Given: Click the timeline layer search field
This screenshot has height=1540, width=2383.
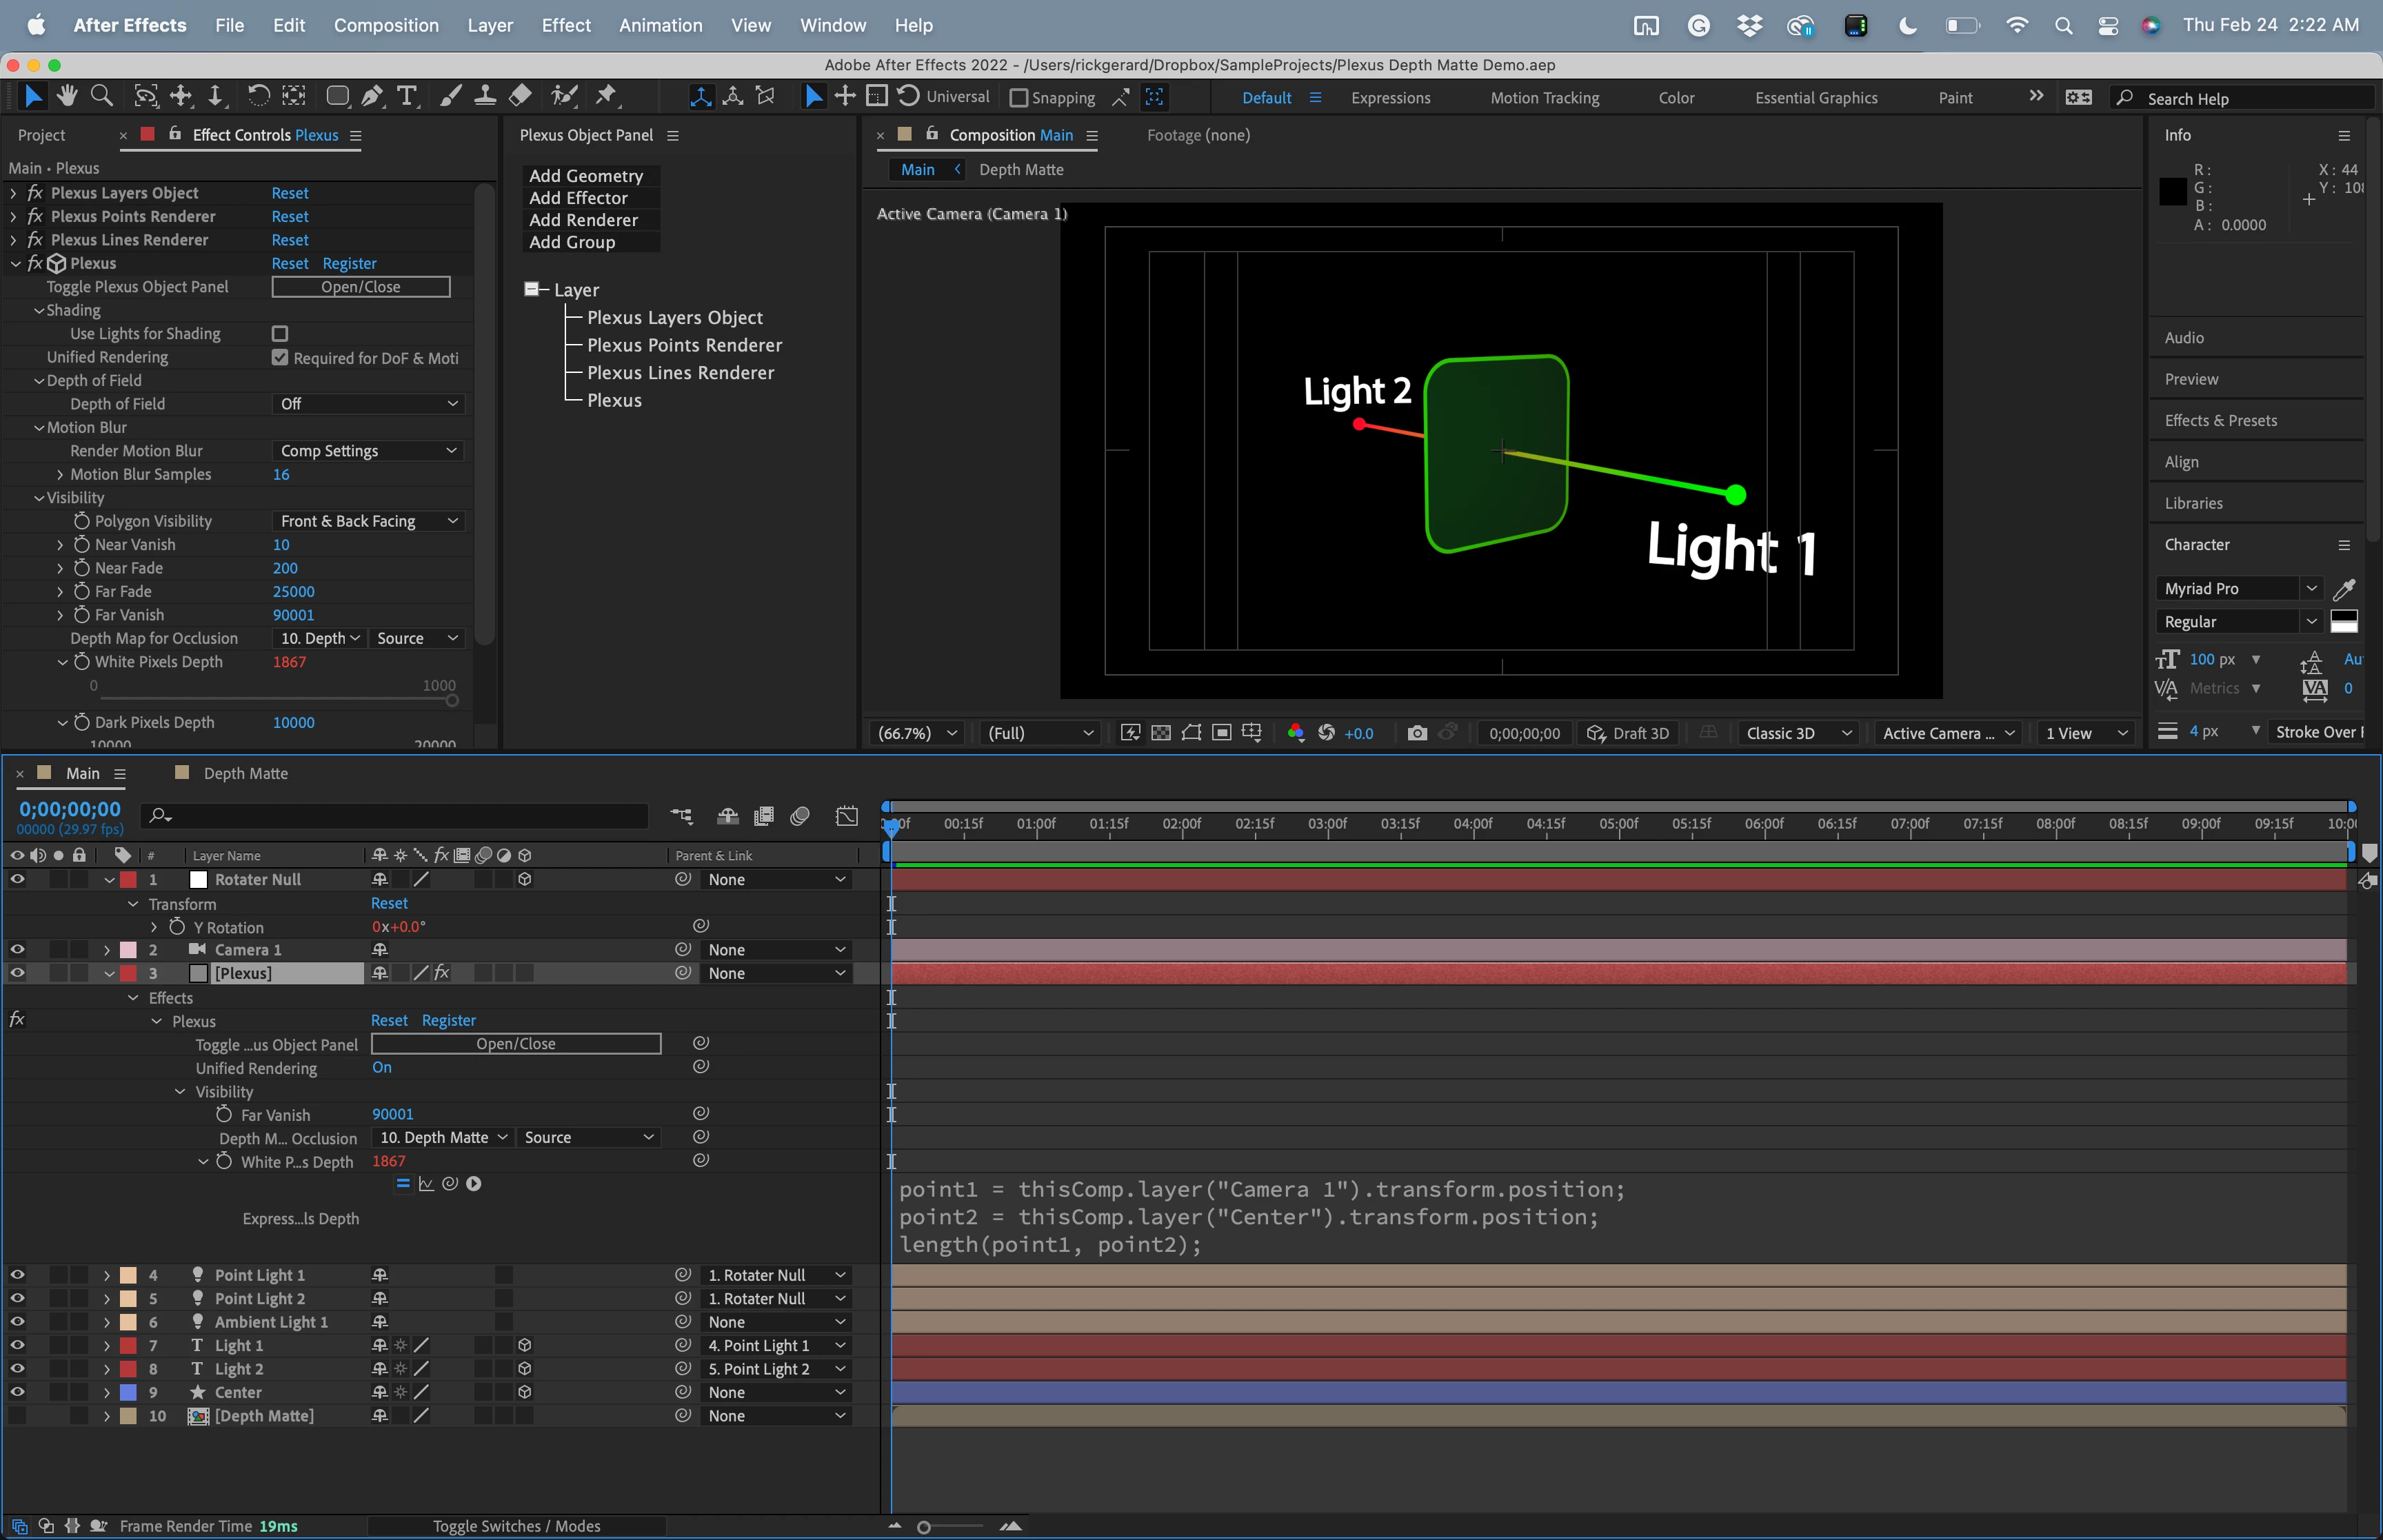Looking at the screenshot, I should [400, 816].
